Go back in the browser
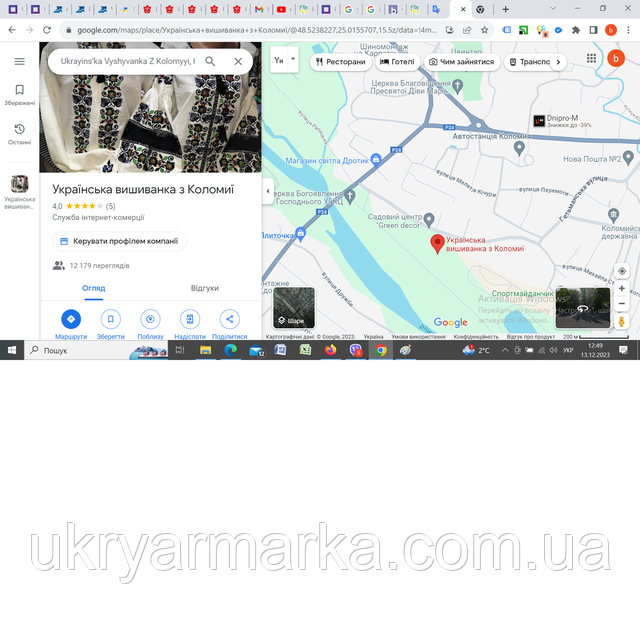The height and width of the screenshot is (640, 640). tap(12, 30)
